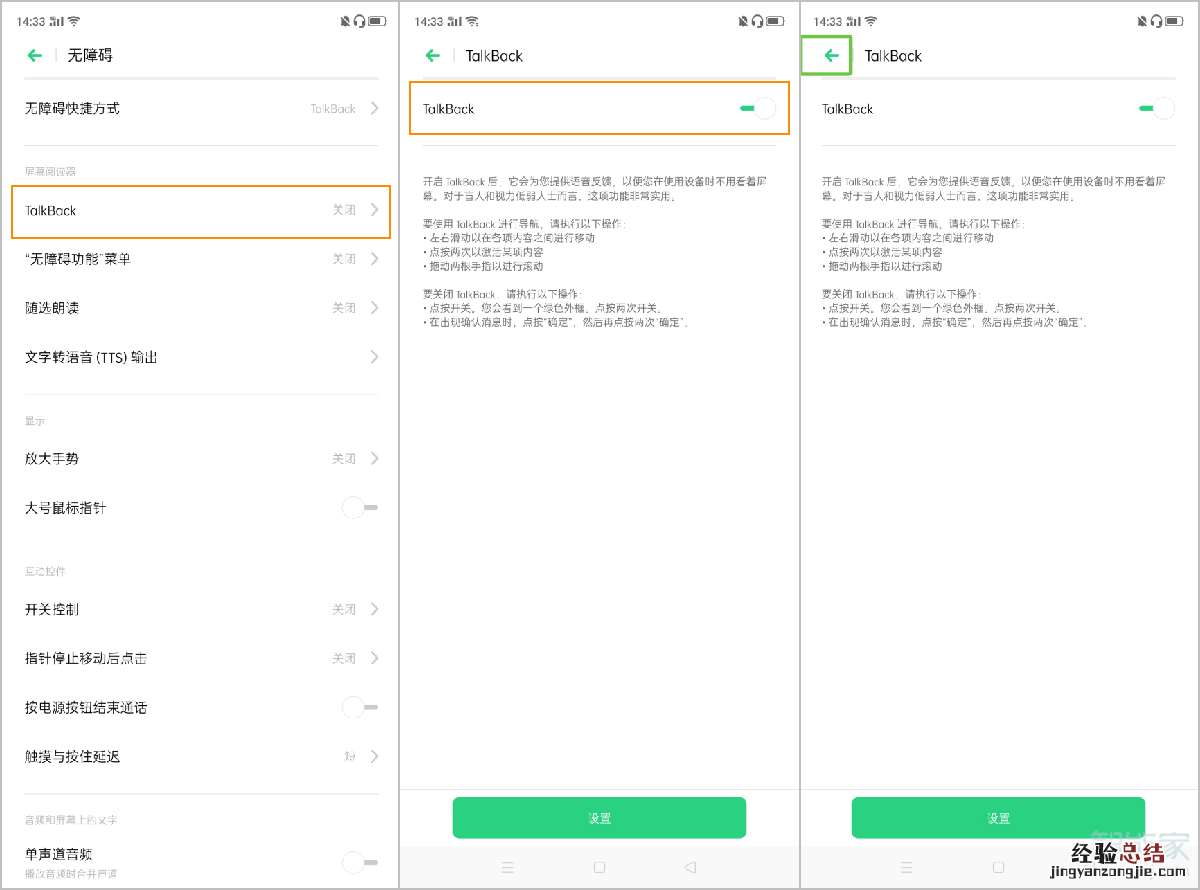Image resolution: width=1200 pixels, height=890 pixels.
Task: Tap the Wi-Fi icon in the middle screen's status bar
Action: pos(473,21)
